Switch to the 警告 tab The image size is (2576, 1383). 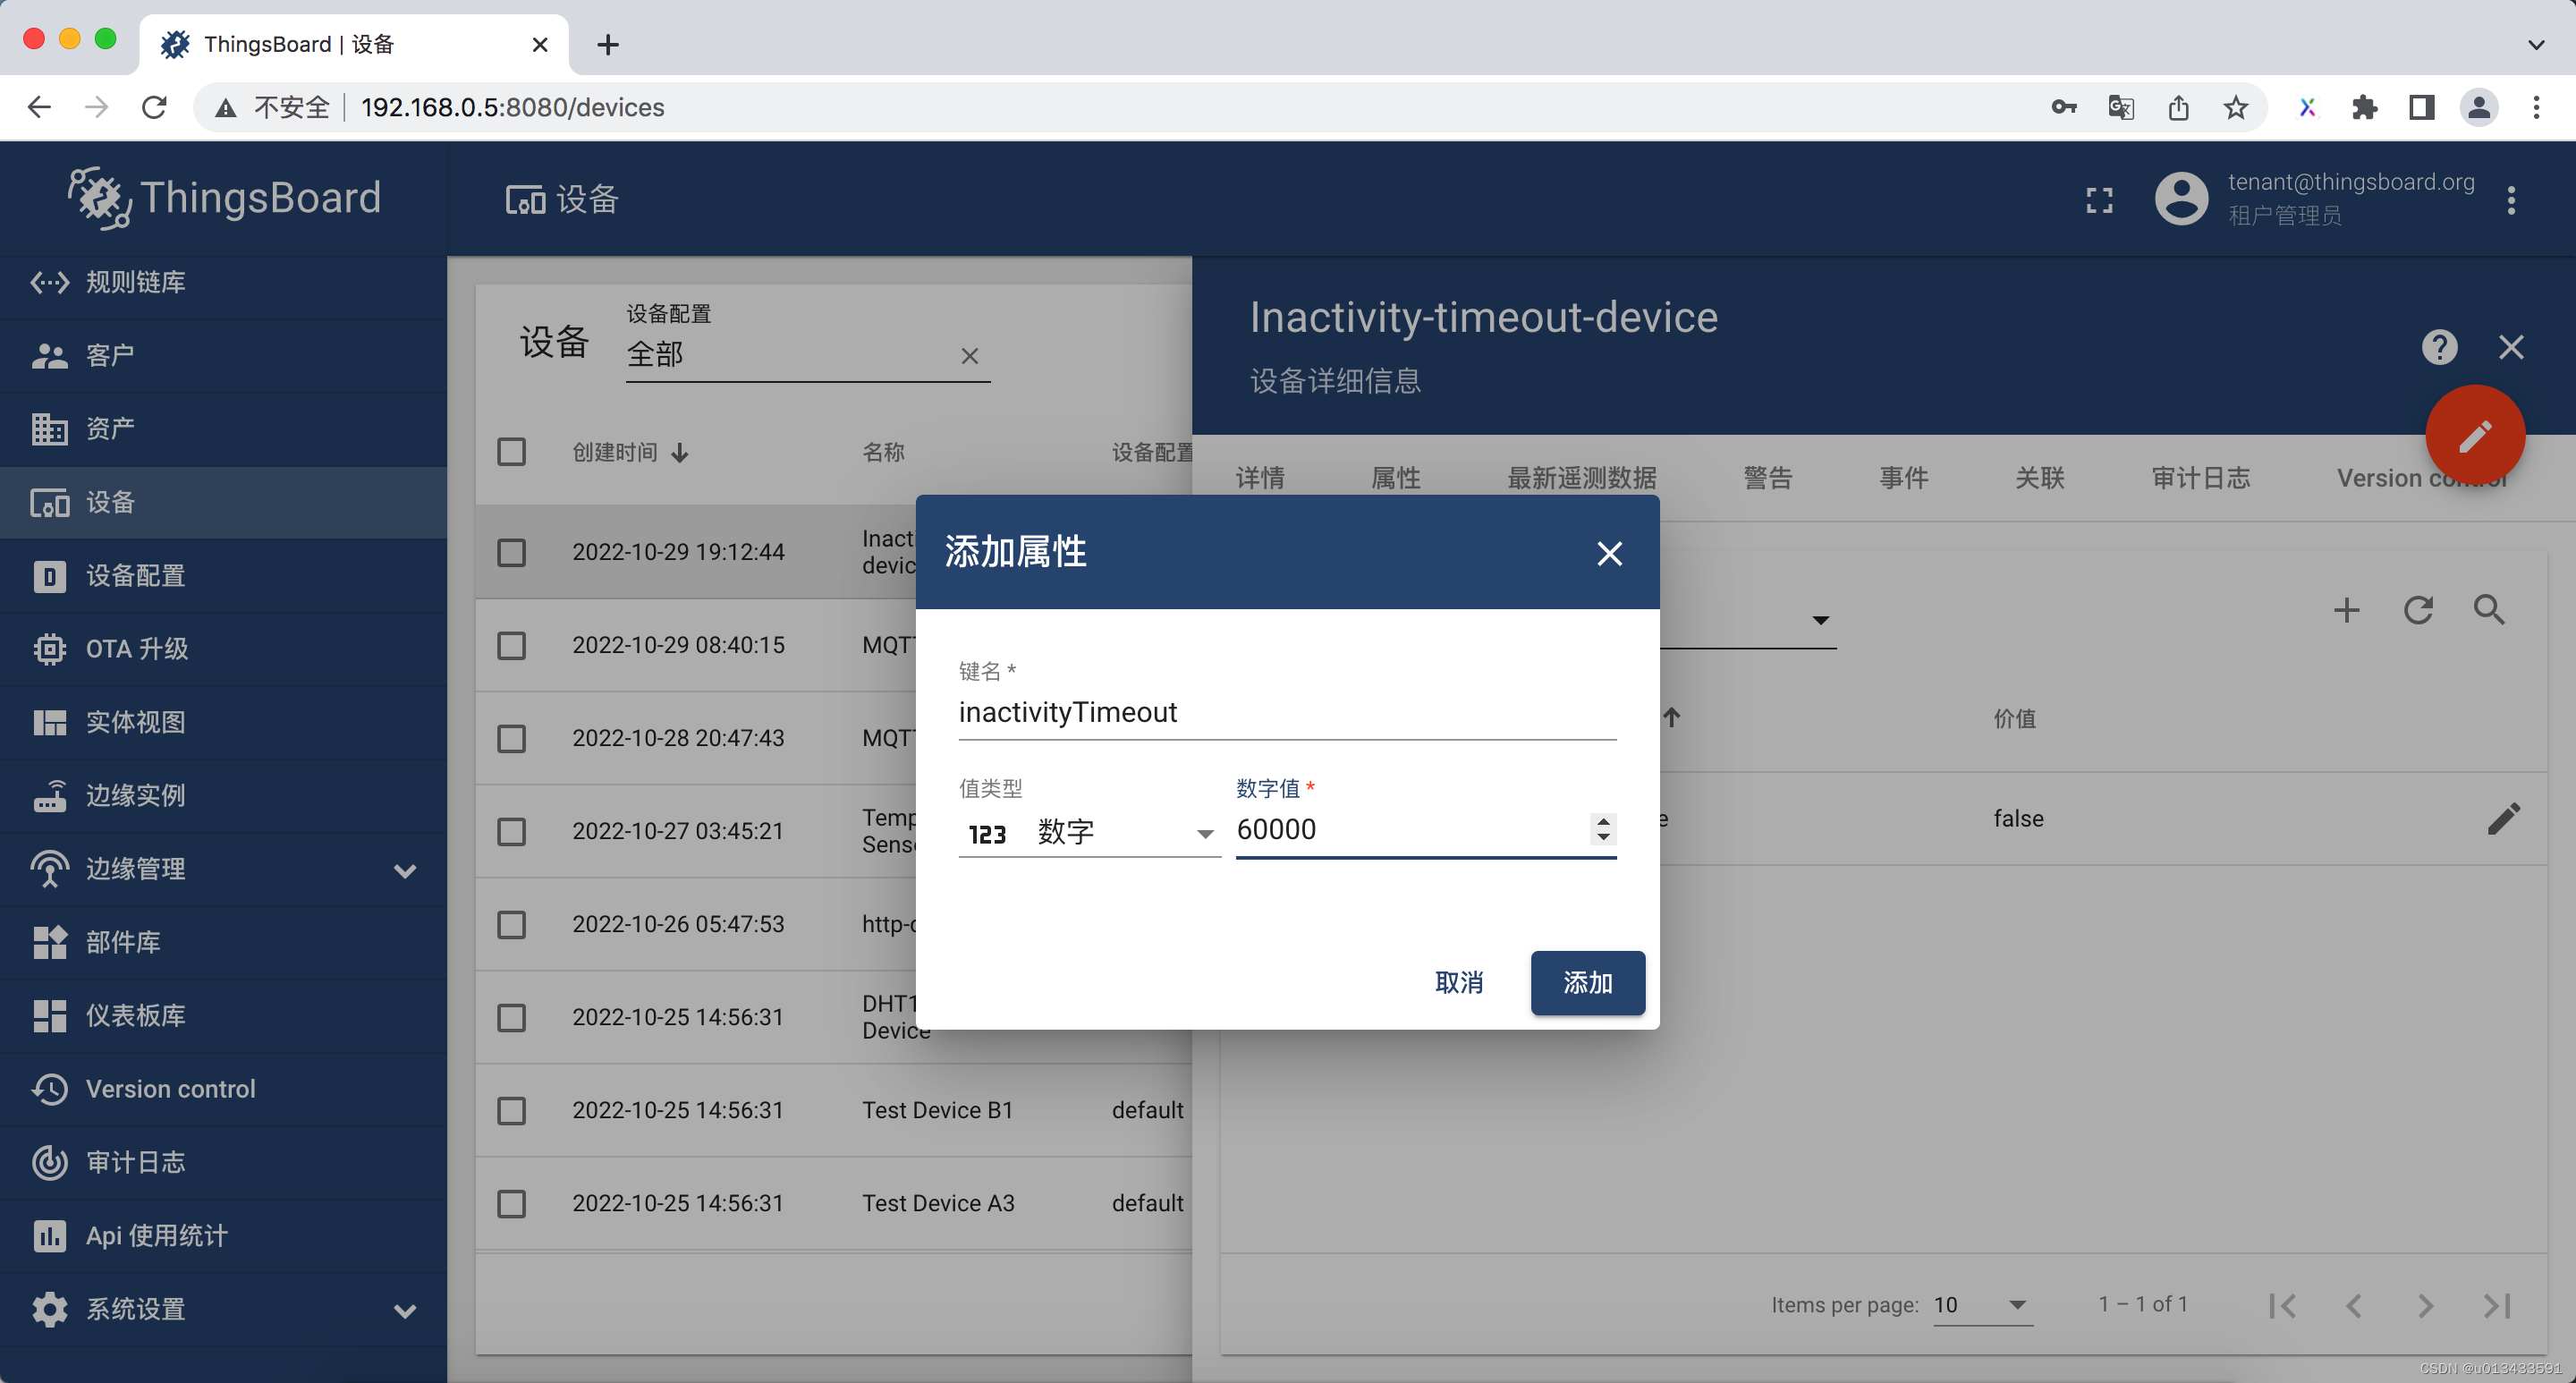[1767, 478]
